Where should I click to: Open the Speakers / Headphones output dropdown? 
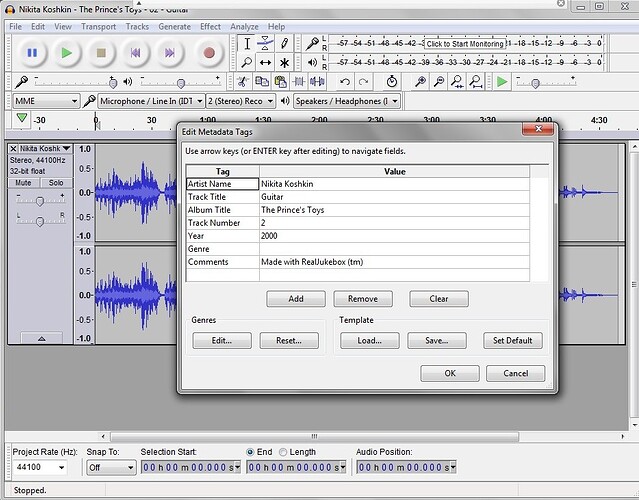pyautogui.click(x=347, y=101)
